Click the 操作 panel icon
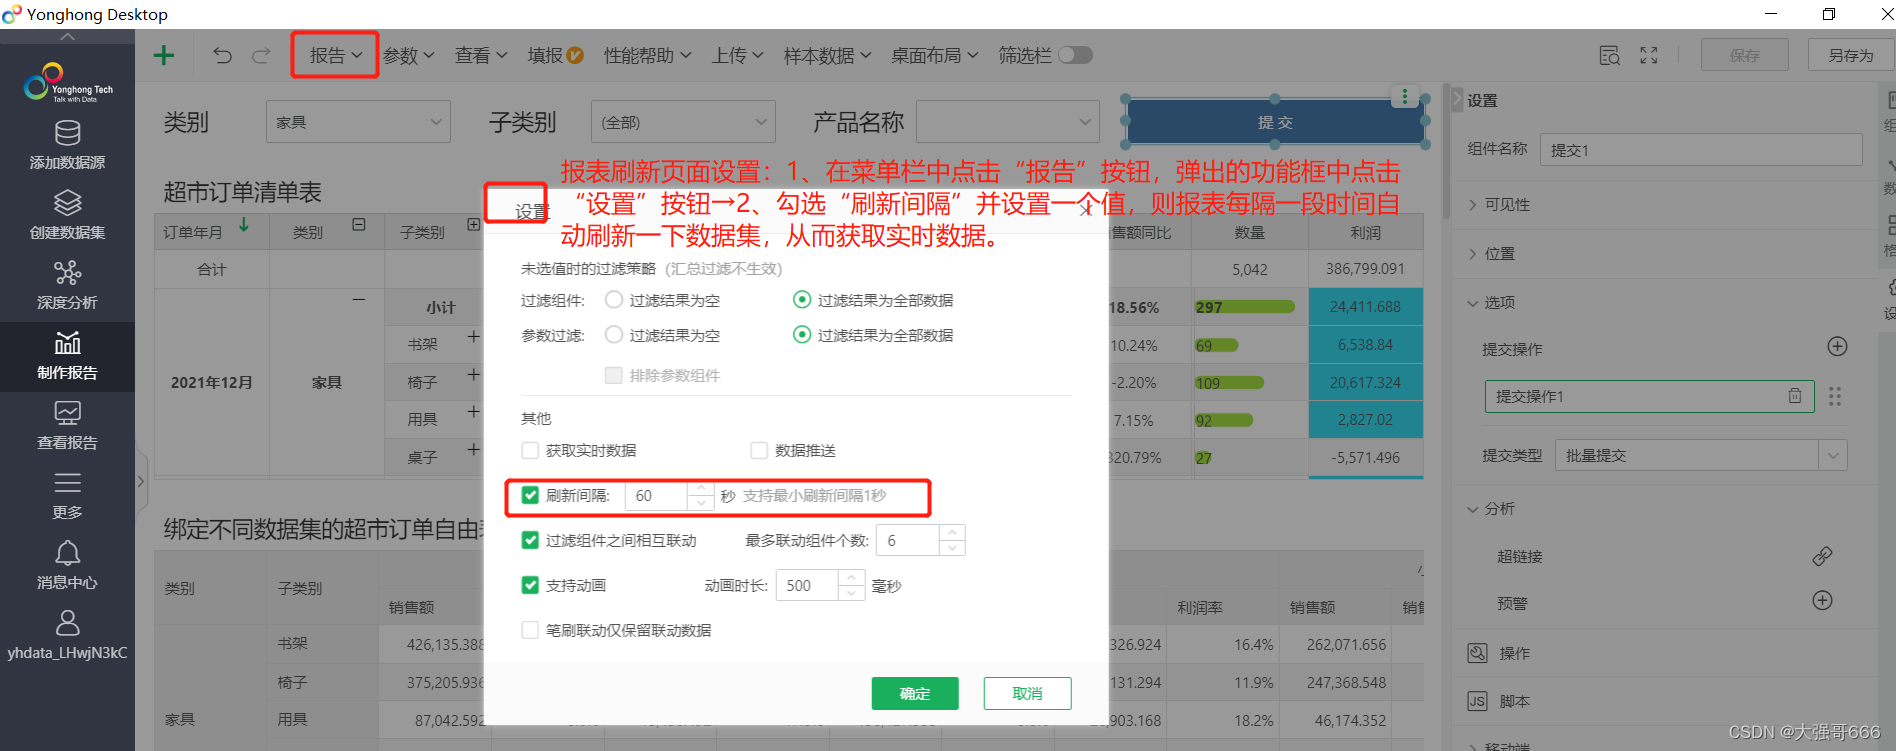Viewport: 1896px width, 751px height. pos(1477,653)
